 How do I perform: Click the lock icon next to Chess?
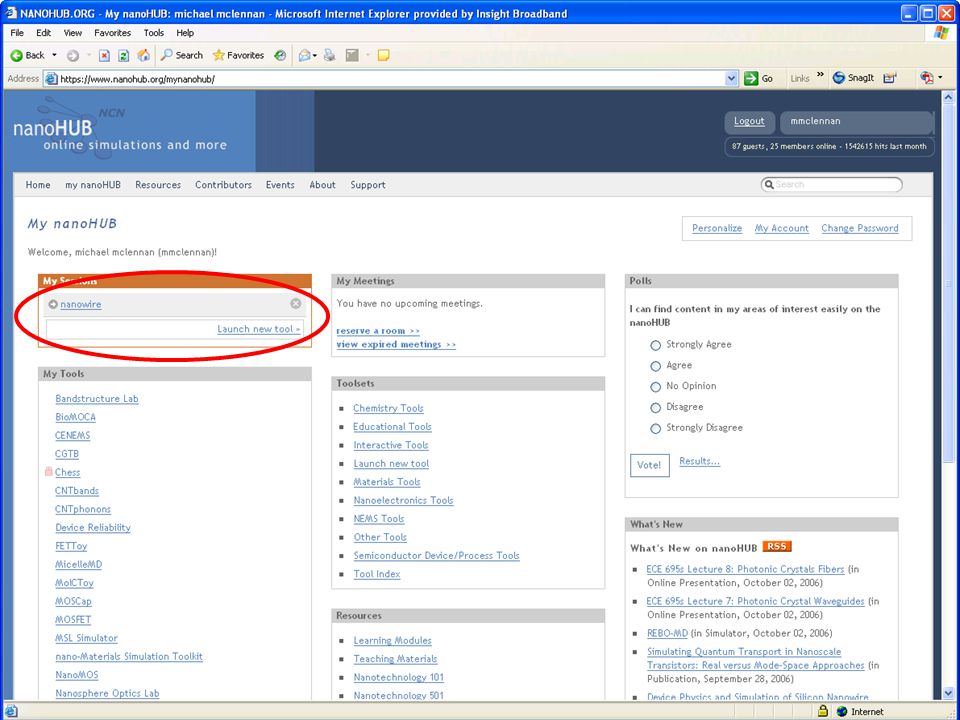(48, 471)
